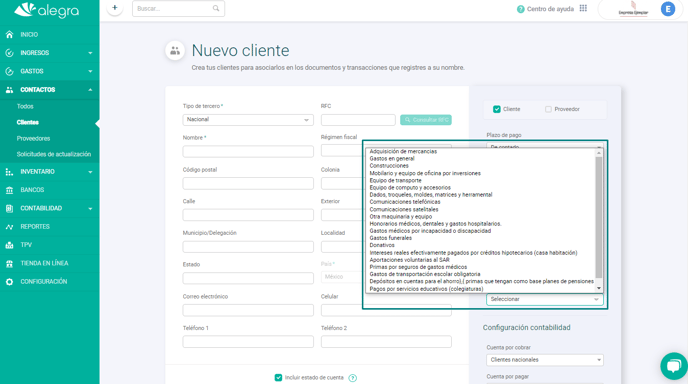Open the chat support bubble
The height and width of the screenshot is (384, 688).
pos(674,366)
